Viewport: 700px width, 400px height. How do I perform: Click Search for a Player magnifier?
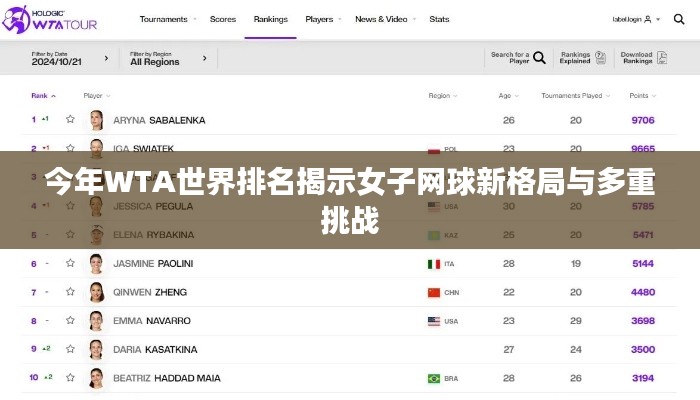tap(539, 58)
